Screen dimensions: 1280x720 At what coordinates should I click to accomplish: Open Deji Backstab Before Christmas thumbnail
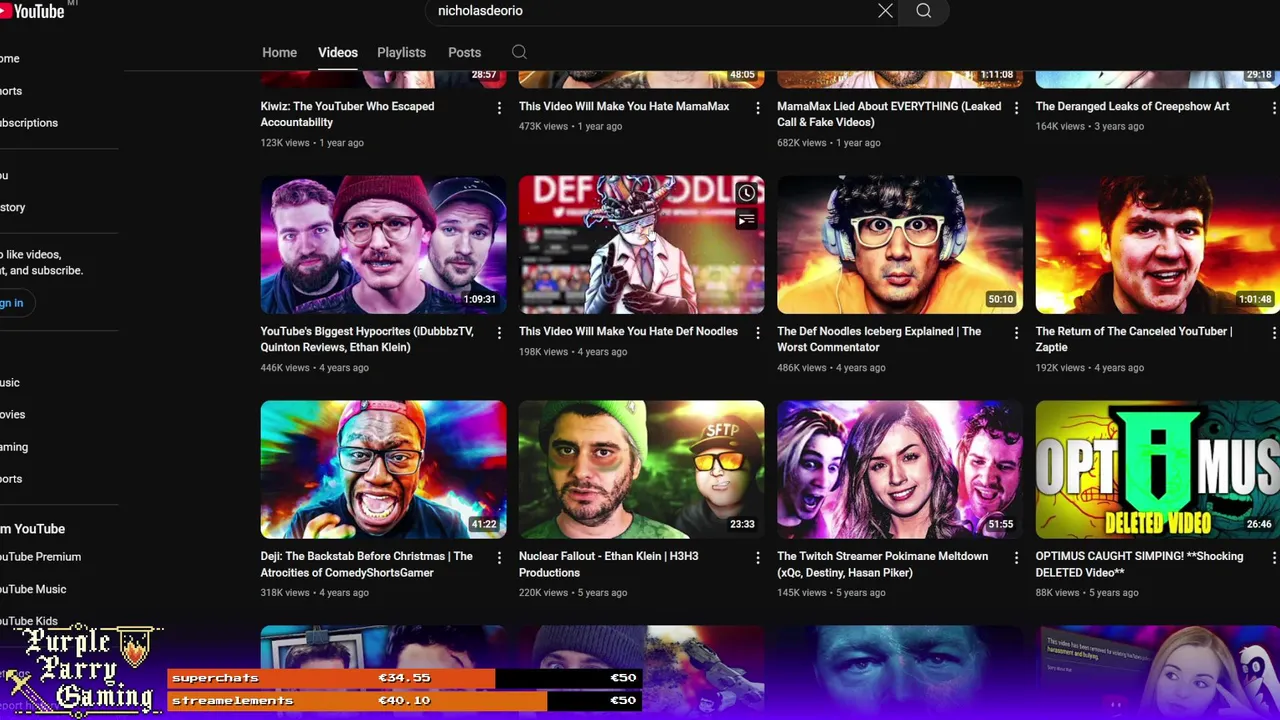(x=383, y=470)
